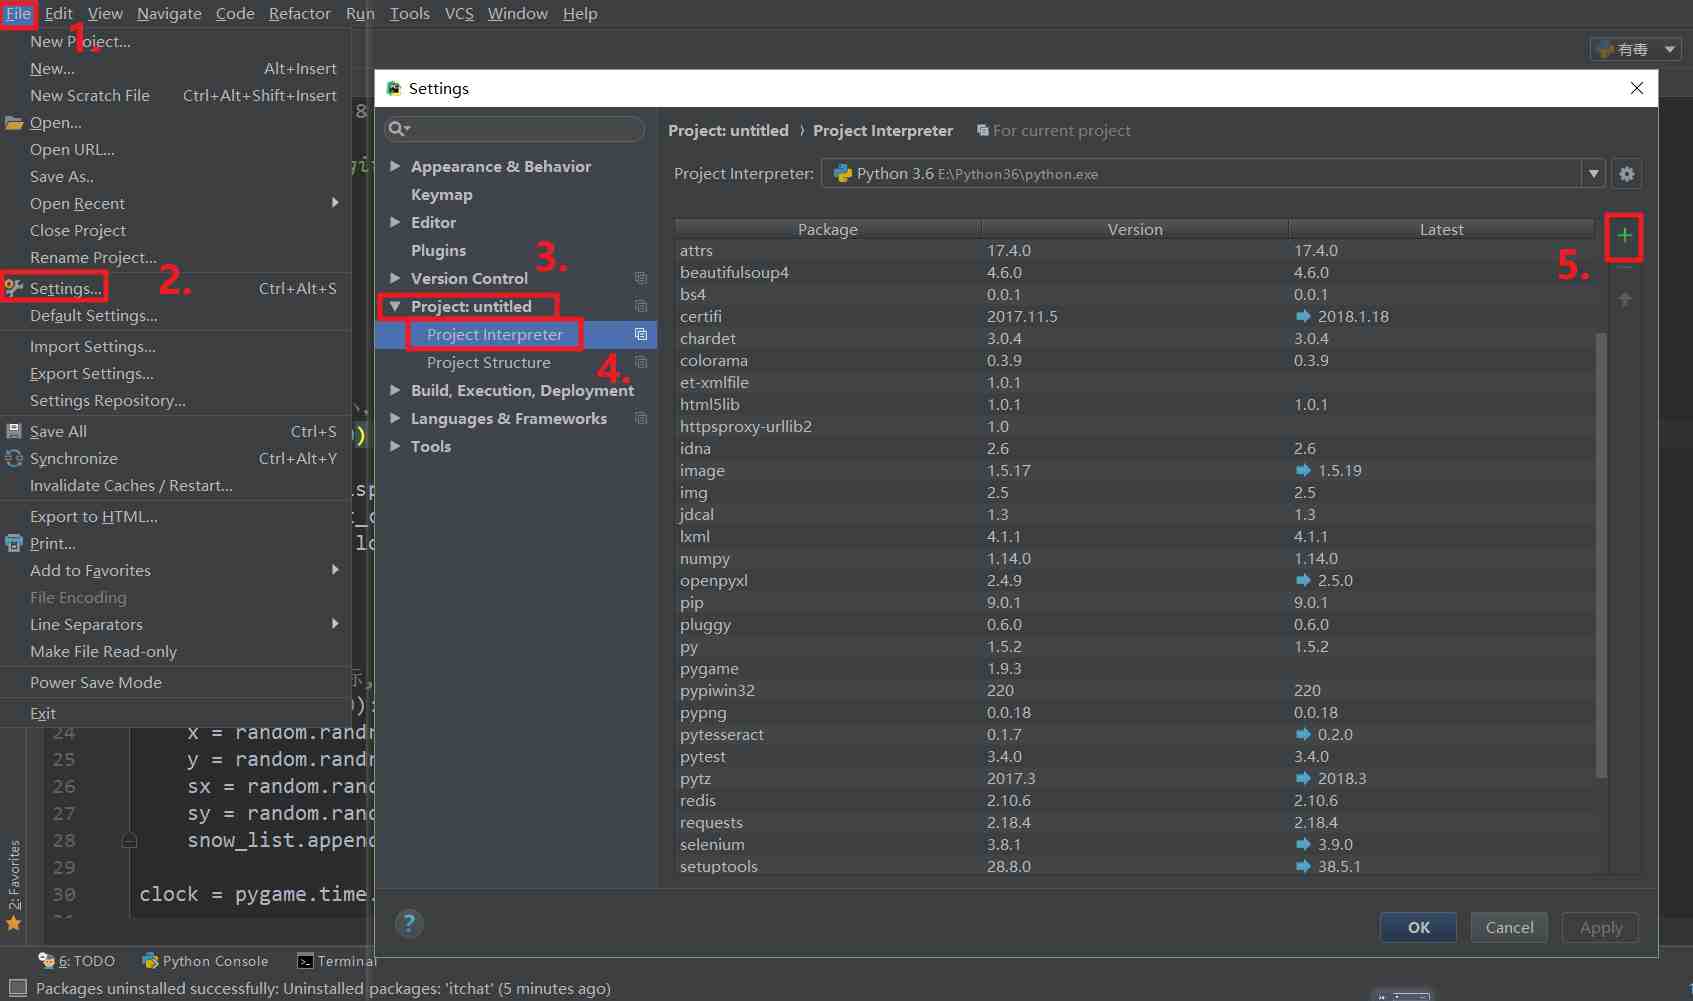Expand Build, Execution, Deployment section
This screenshot has height=1001, width=1693.
point(395,390)
